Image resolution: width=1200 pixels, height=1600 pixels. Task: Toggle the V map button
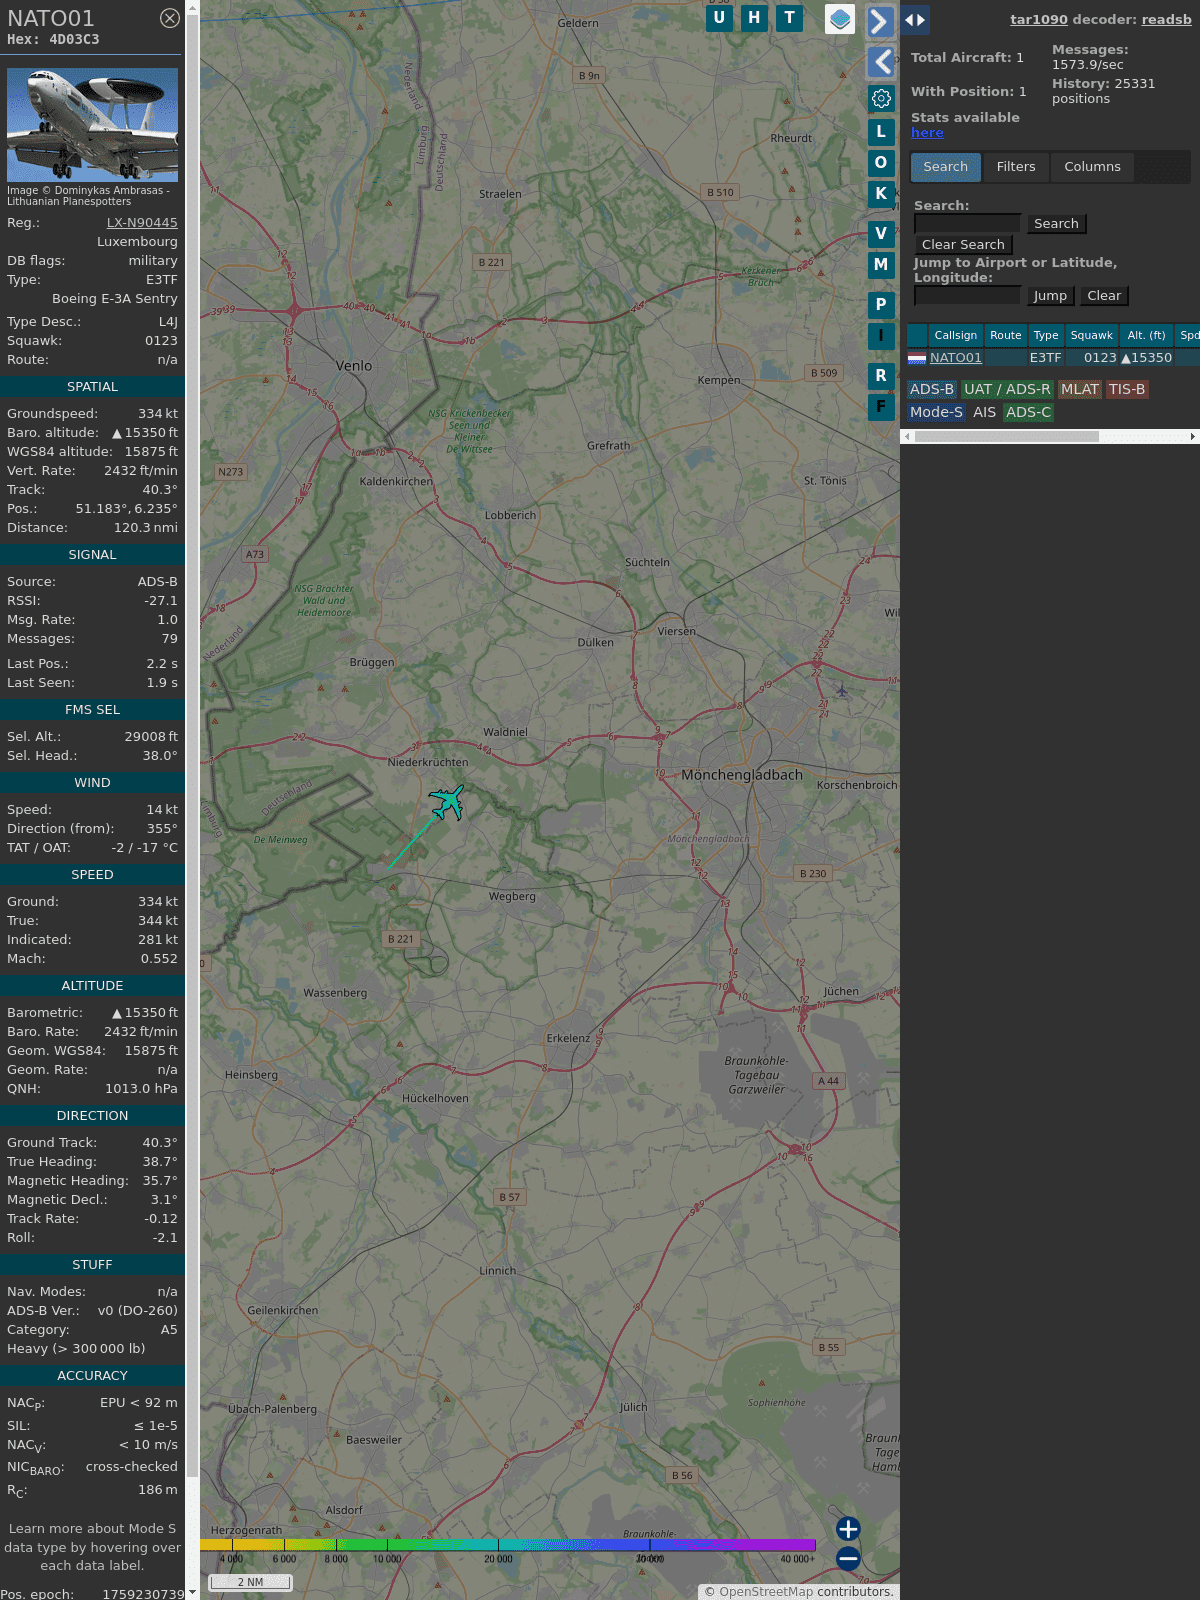click(881, 233)
